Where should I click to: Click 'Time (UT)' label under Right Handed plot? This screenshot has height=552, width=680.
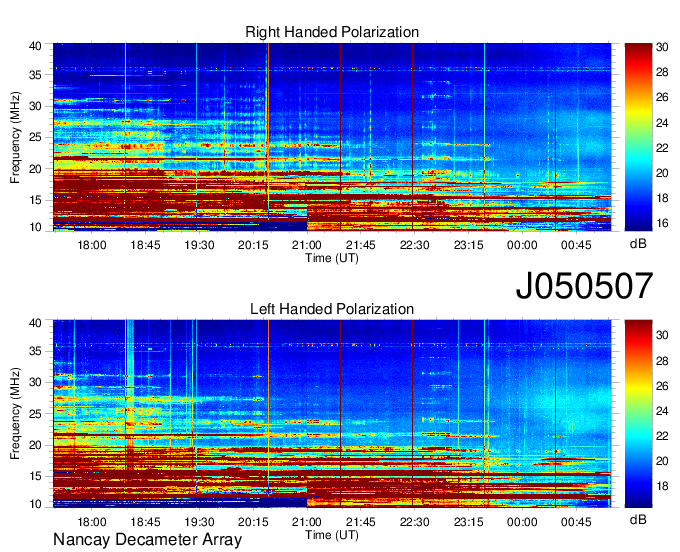332,258
